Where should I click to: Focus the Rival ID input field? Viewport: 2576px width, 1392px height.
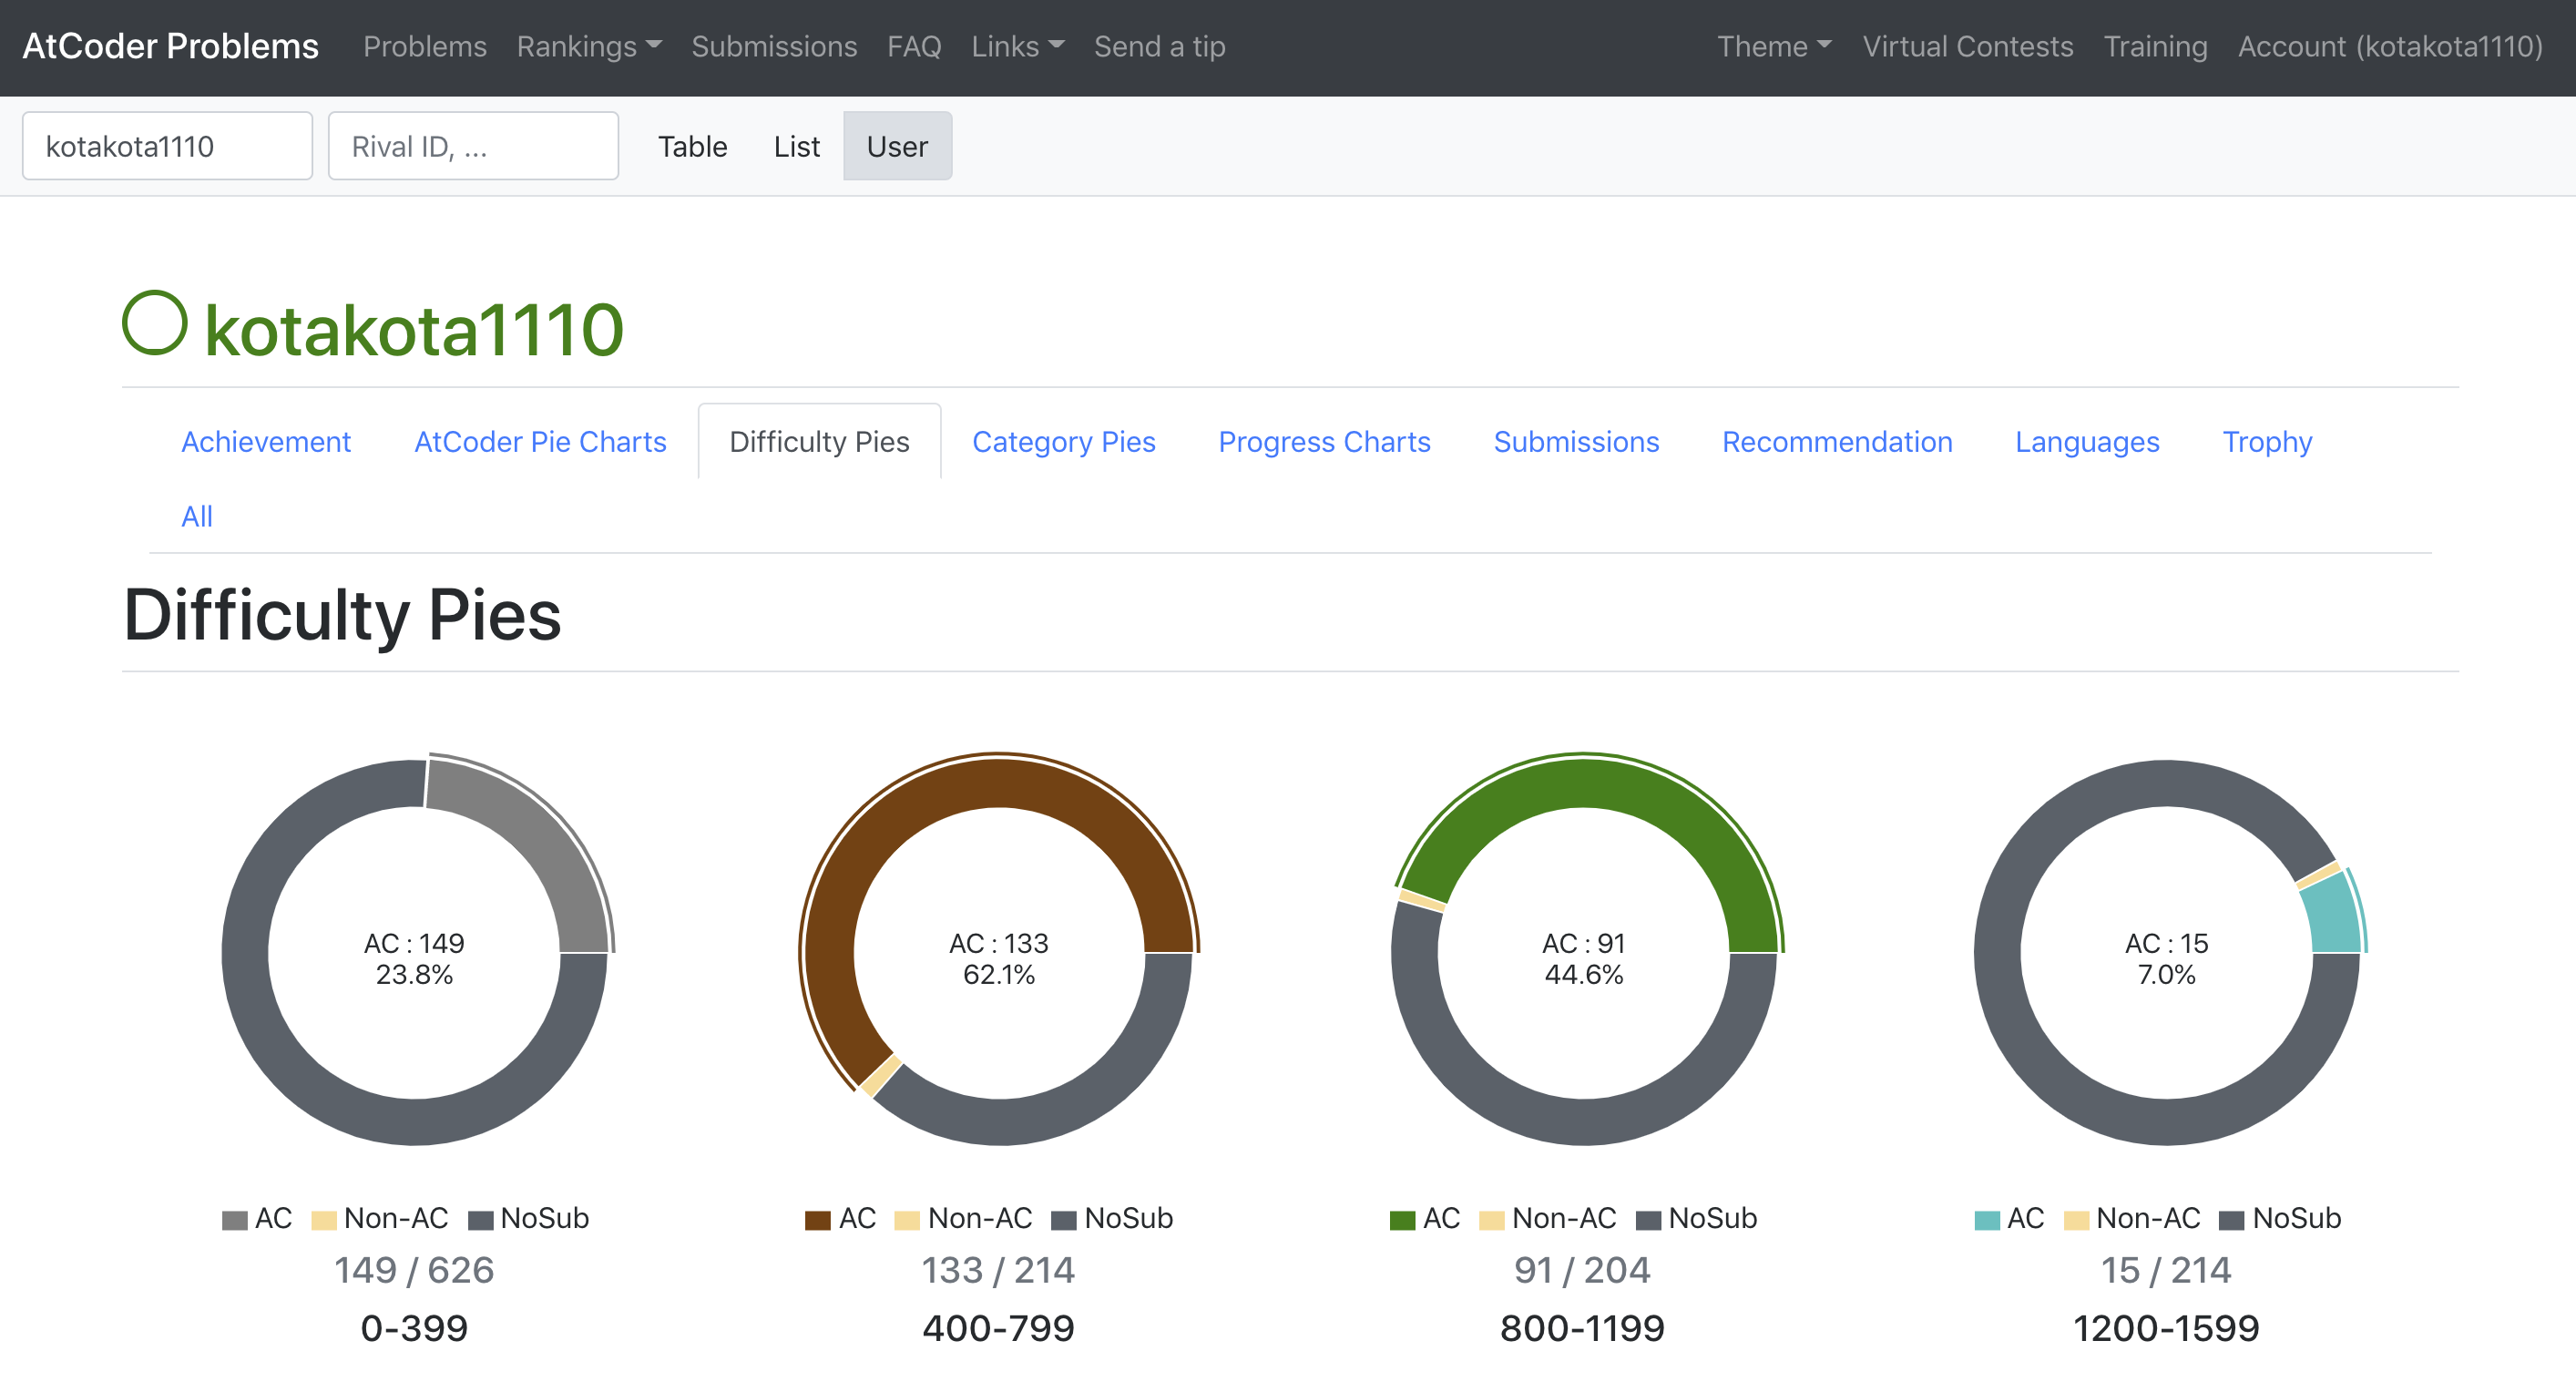473,146
